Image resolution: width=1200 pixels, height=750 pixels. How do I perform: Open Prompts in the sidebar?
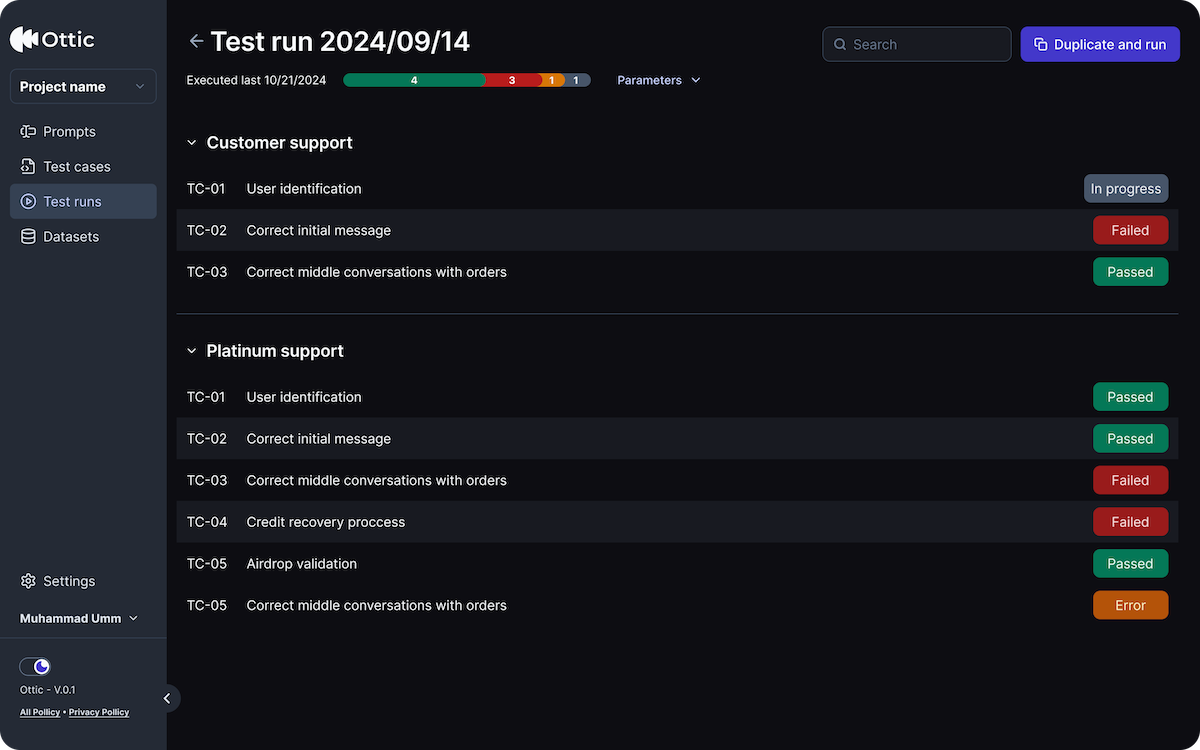click(83, 132)
